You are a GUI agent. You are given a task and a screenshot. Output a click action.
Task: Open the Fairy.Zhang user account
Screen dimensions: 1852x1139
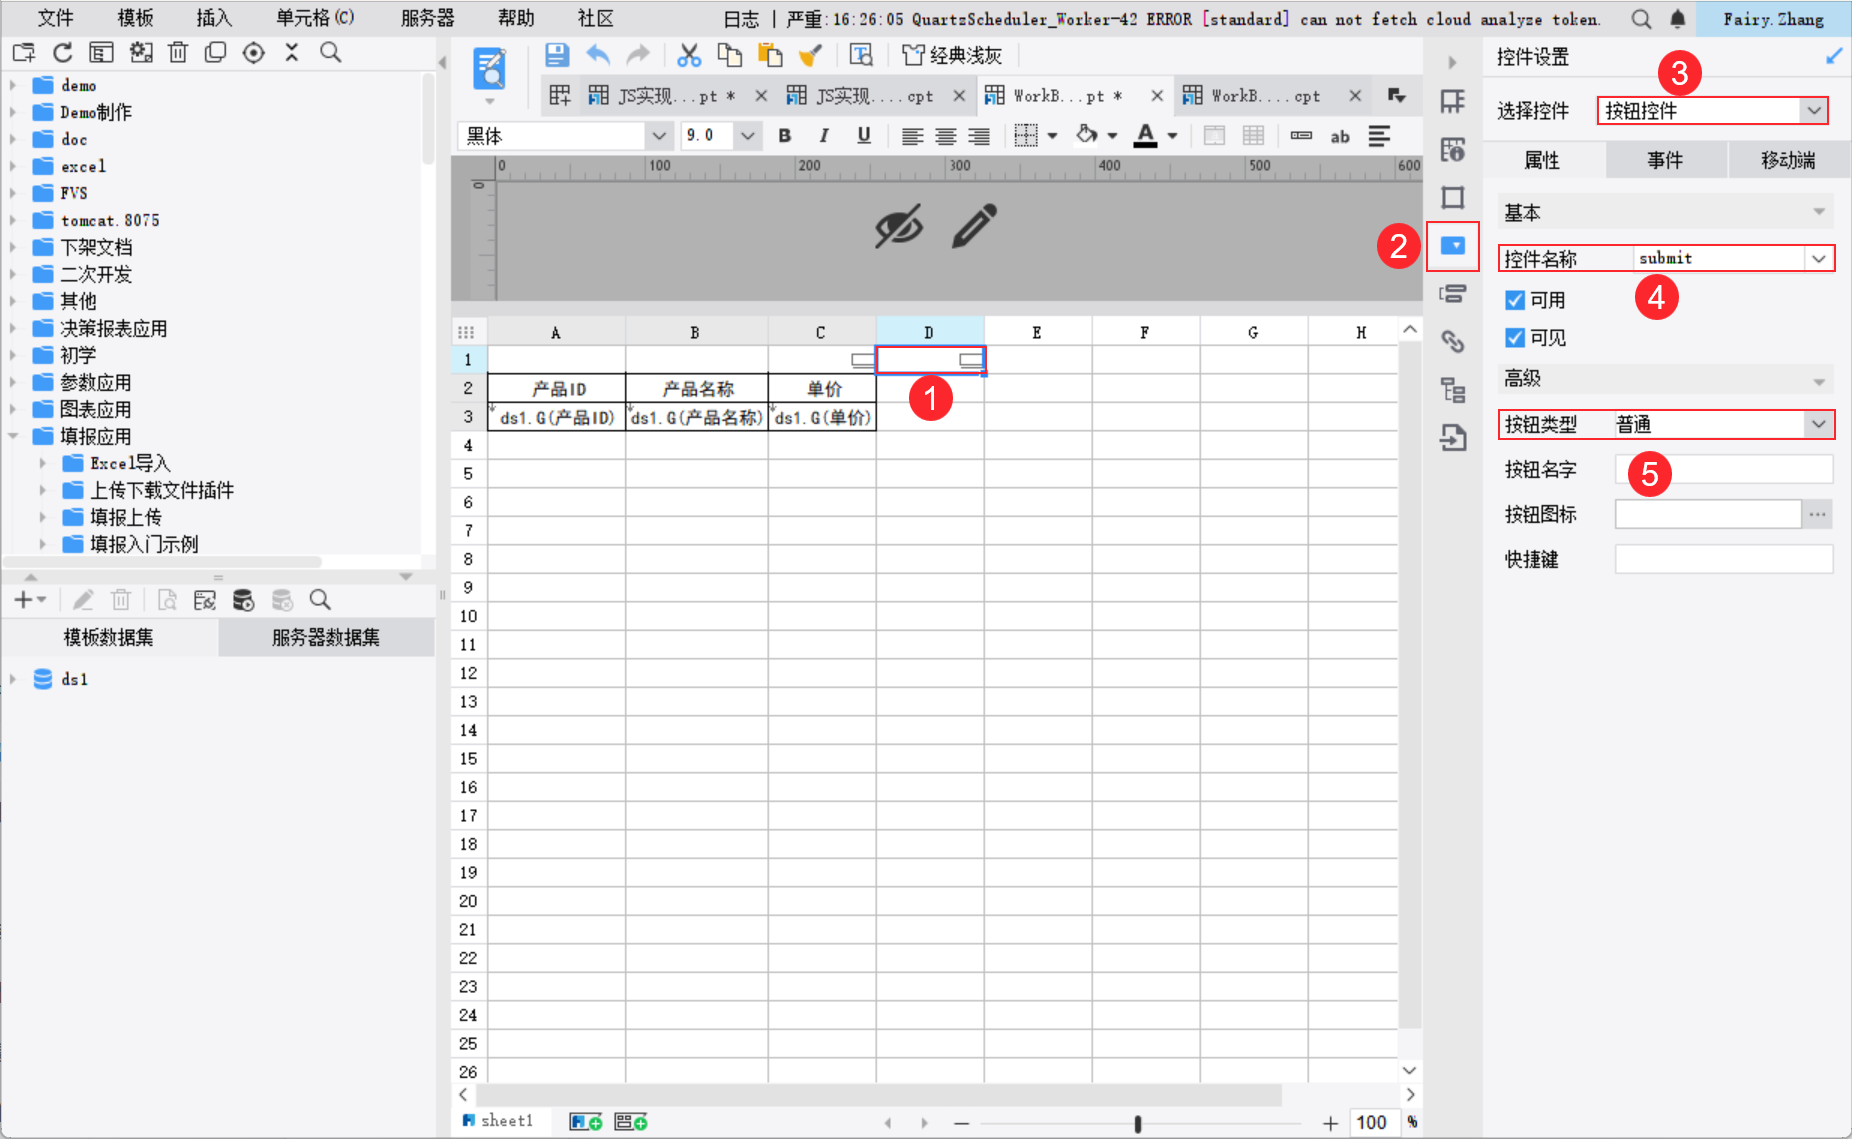pos(1773,19)
